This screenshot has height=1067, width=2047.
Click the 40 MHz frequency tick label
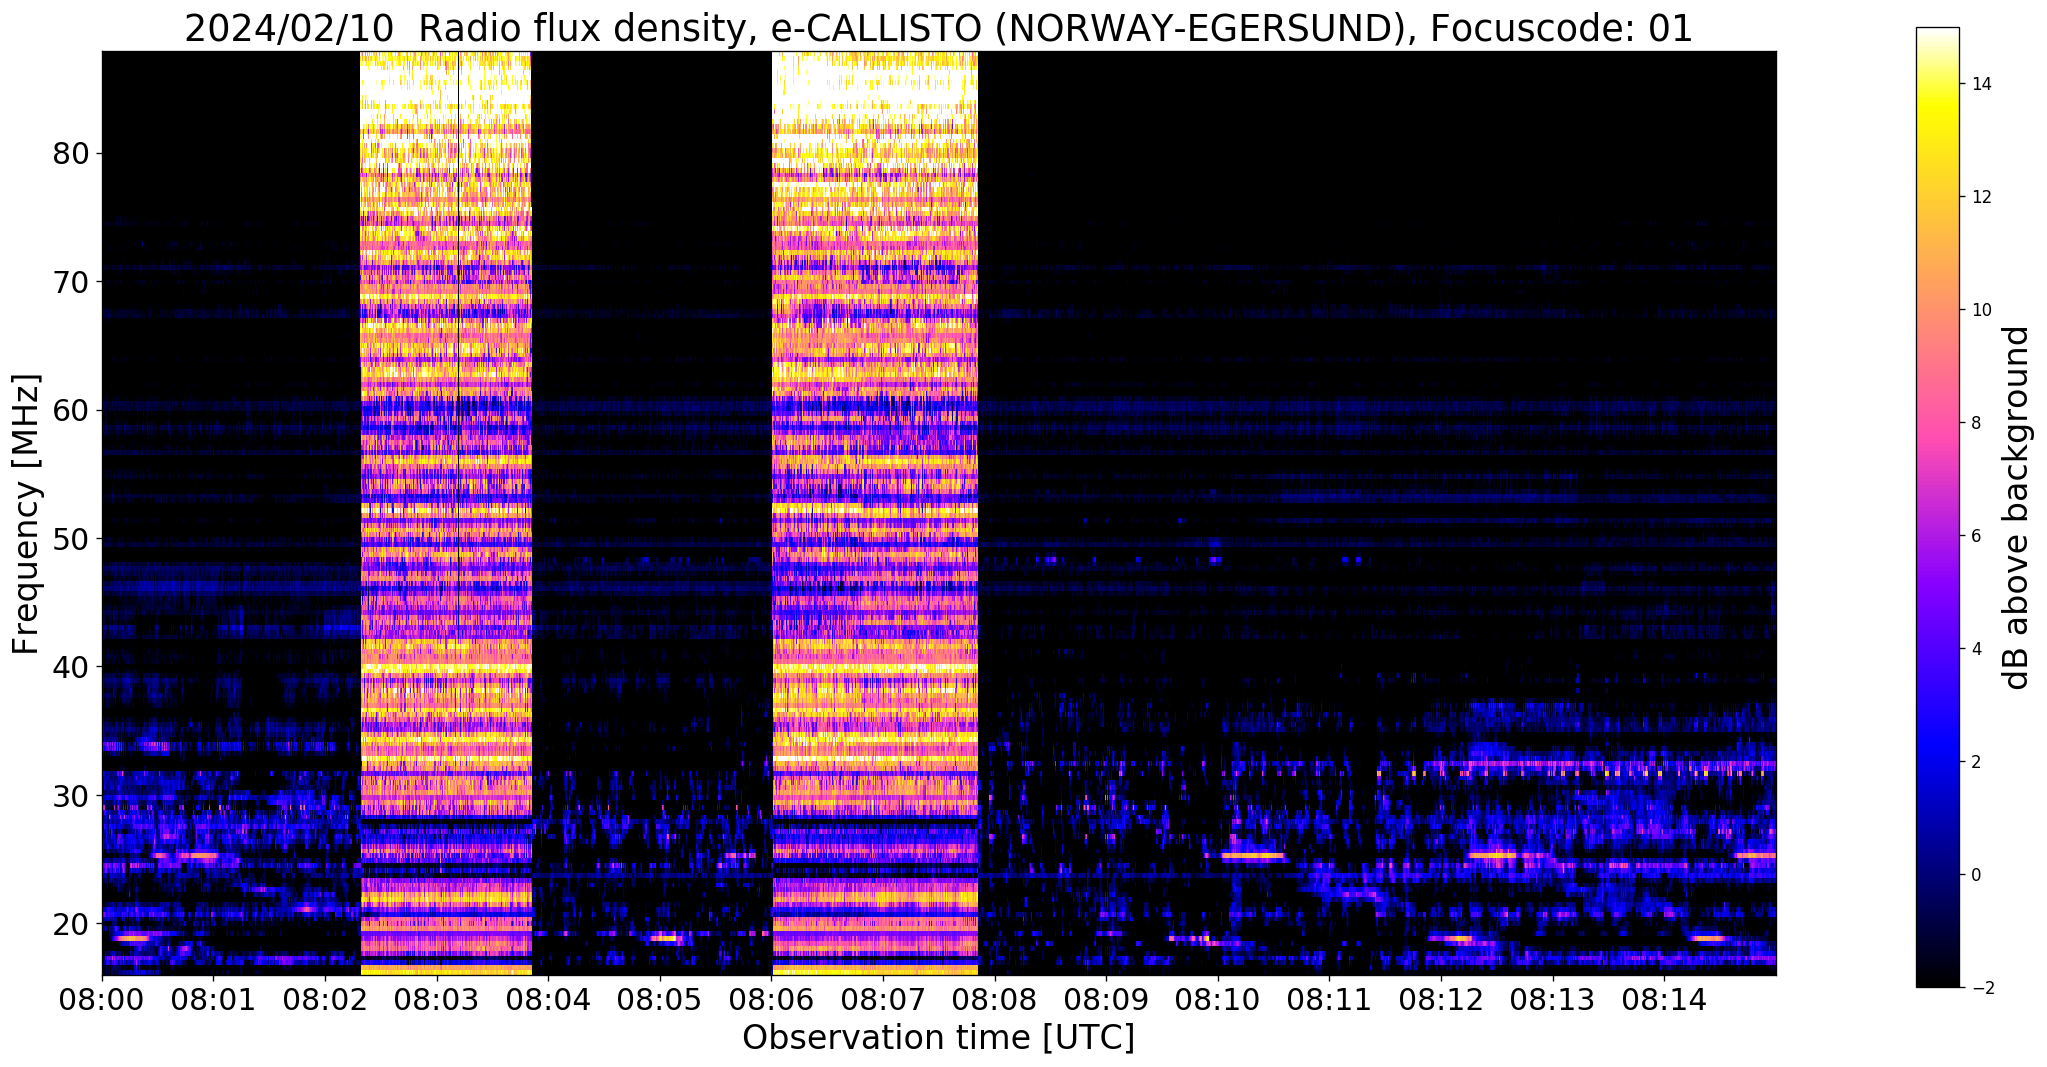coord(70,667)
